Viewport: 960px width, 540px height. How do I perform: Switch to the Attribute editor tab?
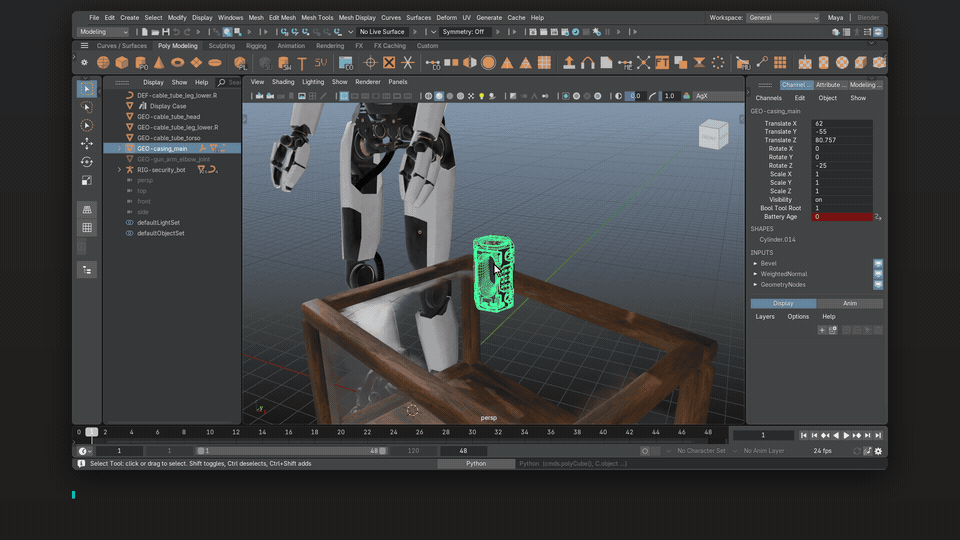pyautogui.click(x=831, y=85)
